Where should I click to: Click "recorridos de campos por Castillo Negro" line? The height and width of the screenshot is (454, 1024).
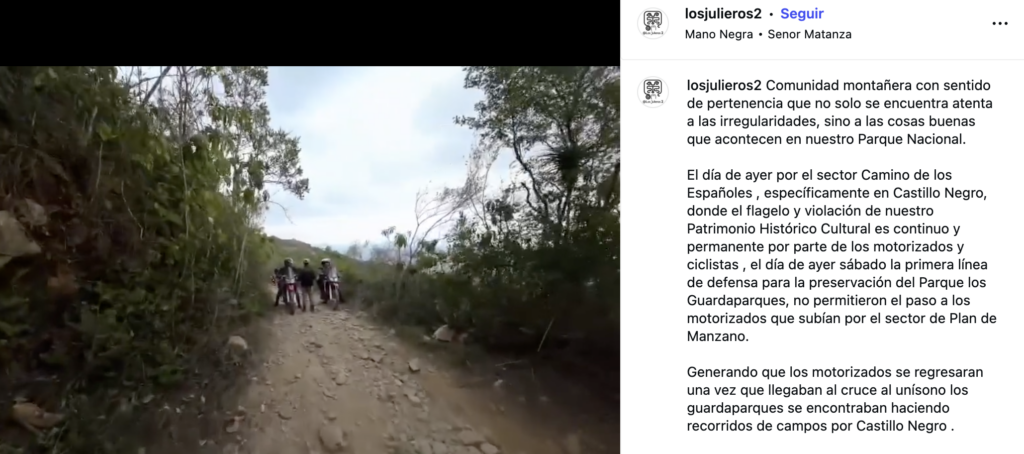click(x=816, y=426)
